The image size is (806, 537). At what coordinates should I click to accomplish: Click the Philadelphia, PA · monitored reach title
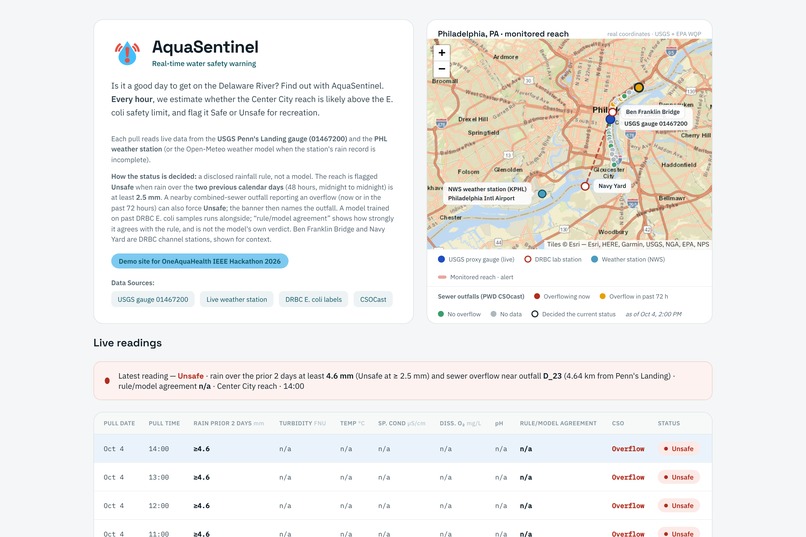pos(503,34)
